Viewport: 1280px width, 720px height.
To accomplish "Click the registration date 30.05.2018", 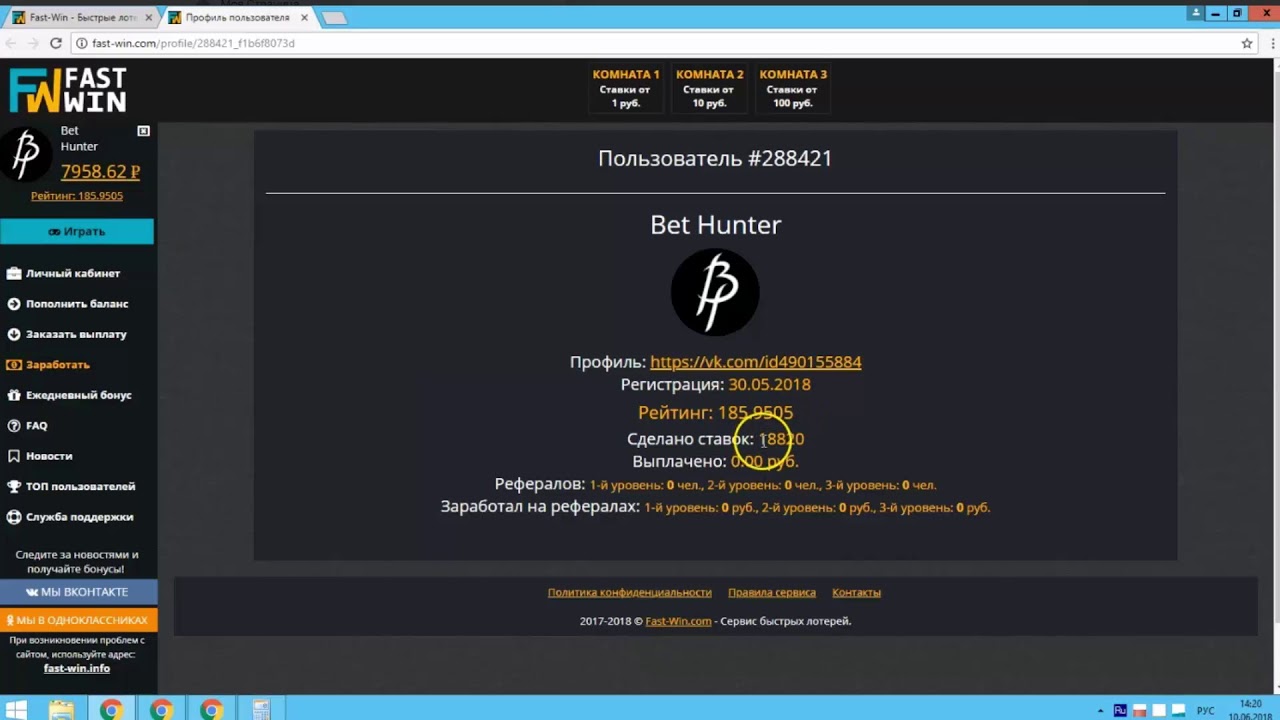I will (769, 385).
